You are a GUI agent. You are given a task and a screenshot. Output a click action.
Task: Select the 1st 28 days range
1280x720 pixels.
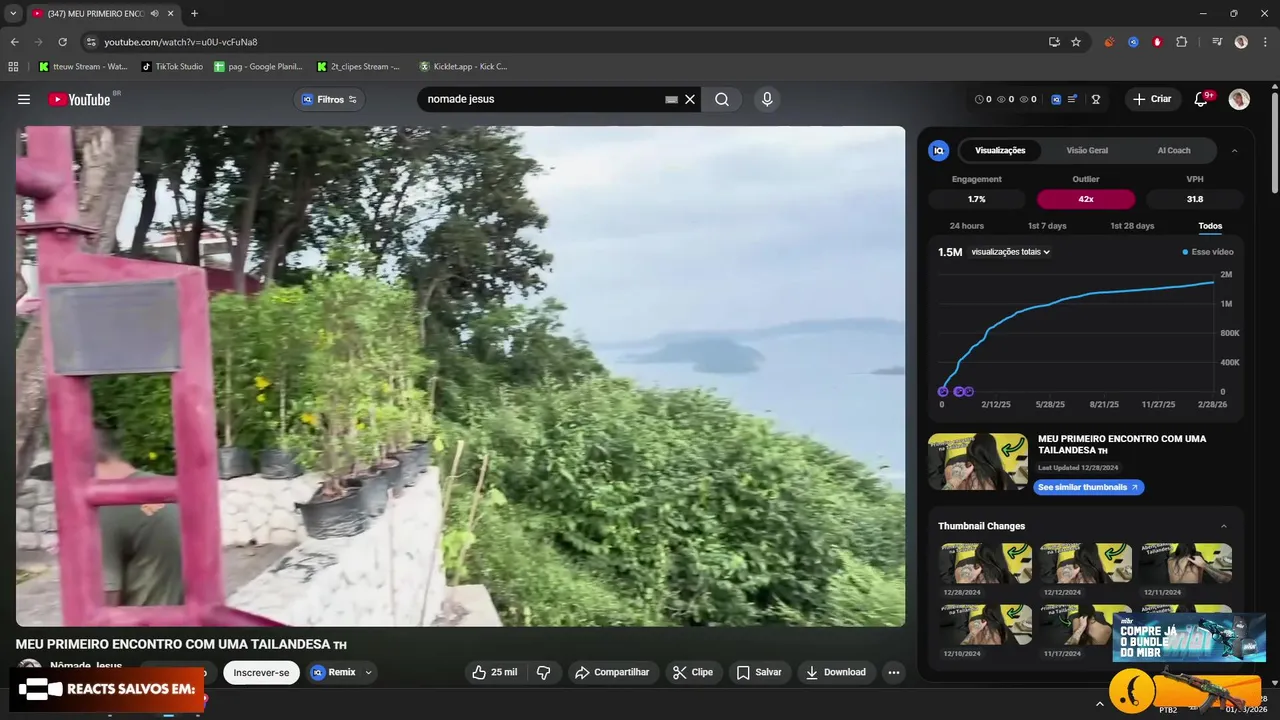1132,226
